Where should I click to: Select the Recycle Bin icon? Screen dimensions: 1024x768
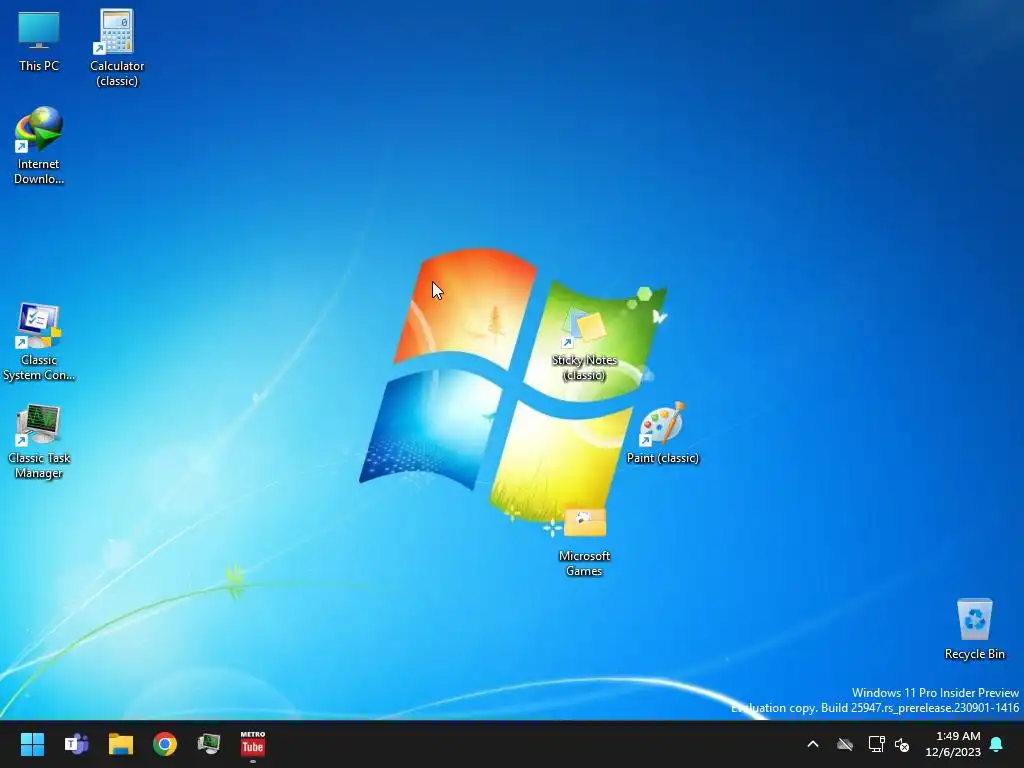974,630
